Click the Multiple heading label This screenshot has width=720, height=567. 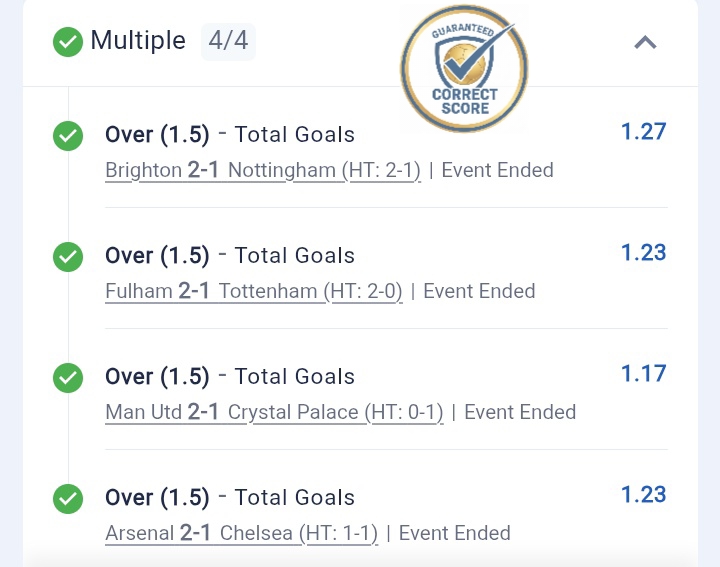pos(138,40)
